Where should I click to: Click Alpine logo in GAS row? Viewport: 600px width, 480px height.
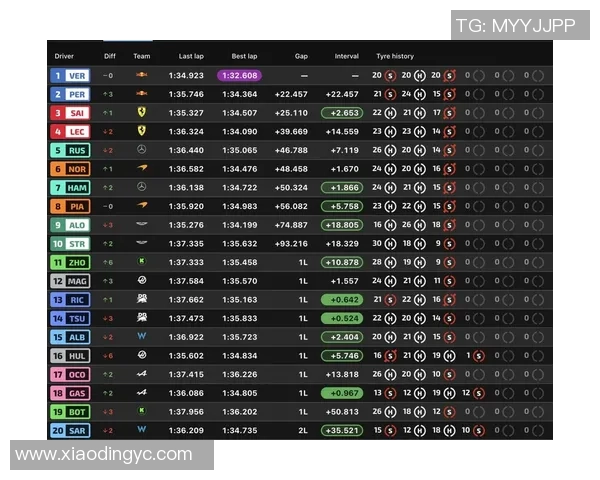tap(142, 392)
